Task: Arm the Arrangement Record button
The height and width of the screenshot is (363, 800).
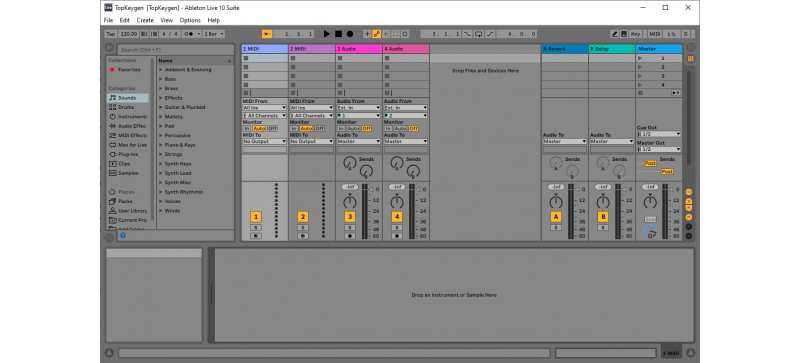Action: [x=350, y=34]
